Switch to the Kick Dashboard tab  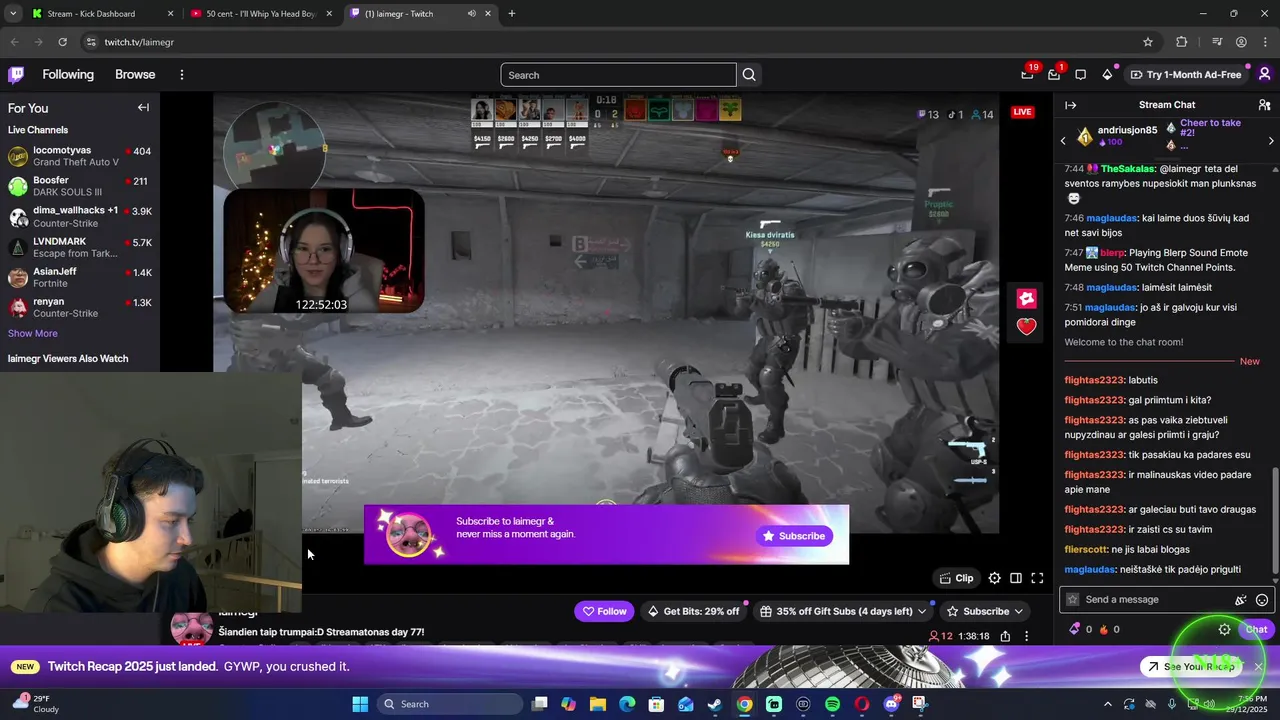click(100, 14)
